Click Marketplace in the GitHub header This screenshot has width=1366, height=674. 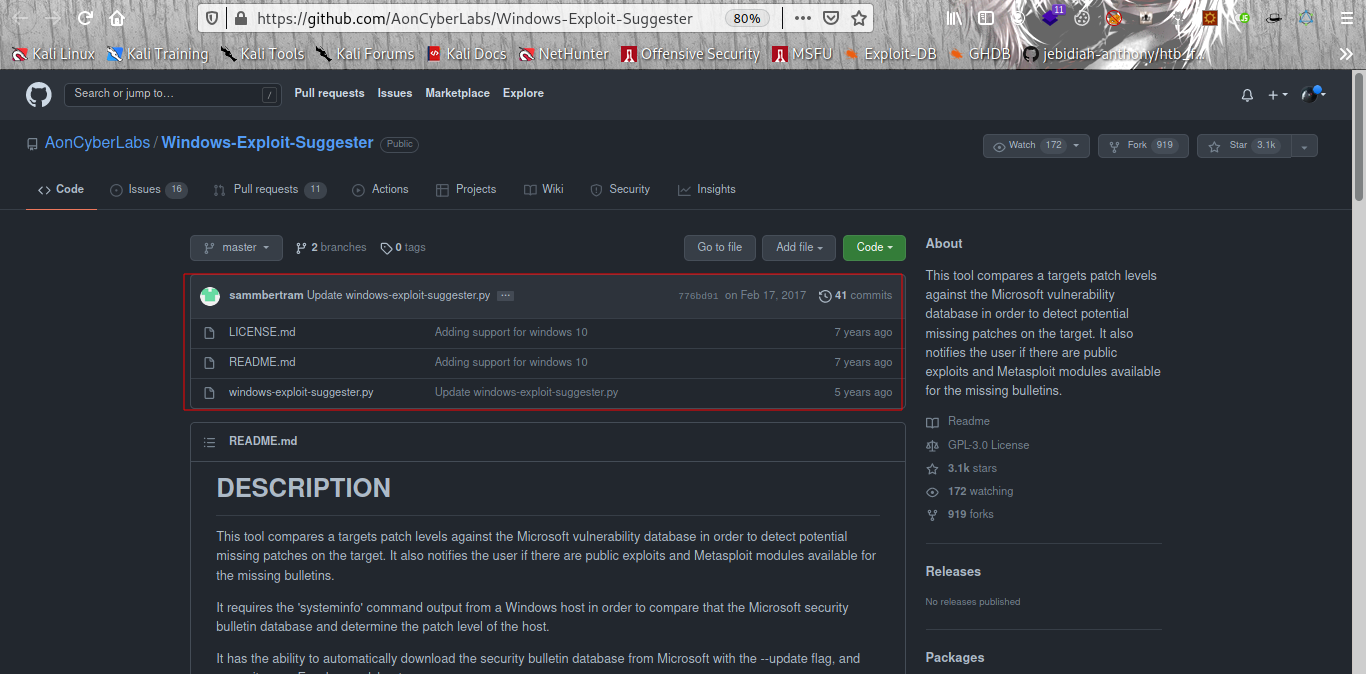pos(457,93)
